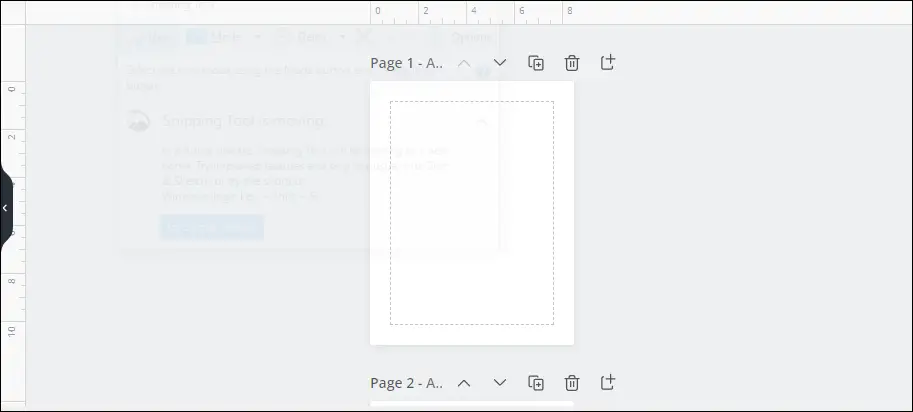Select the blank Page 1 canvas

tap(472, 213)
